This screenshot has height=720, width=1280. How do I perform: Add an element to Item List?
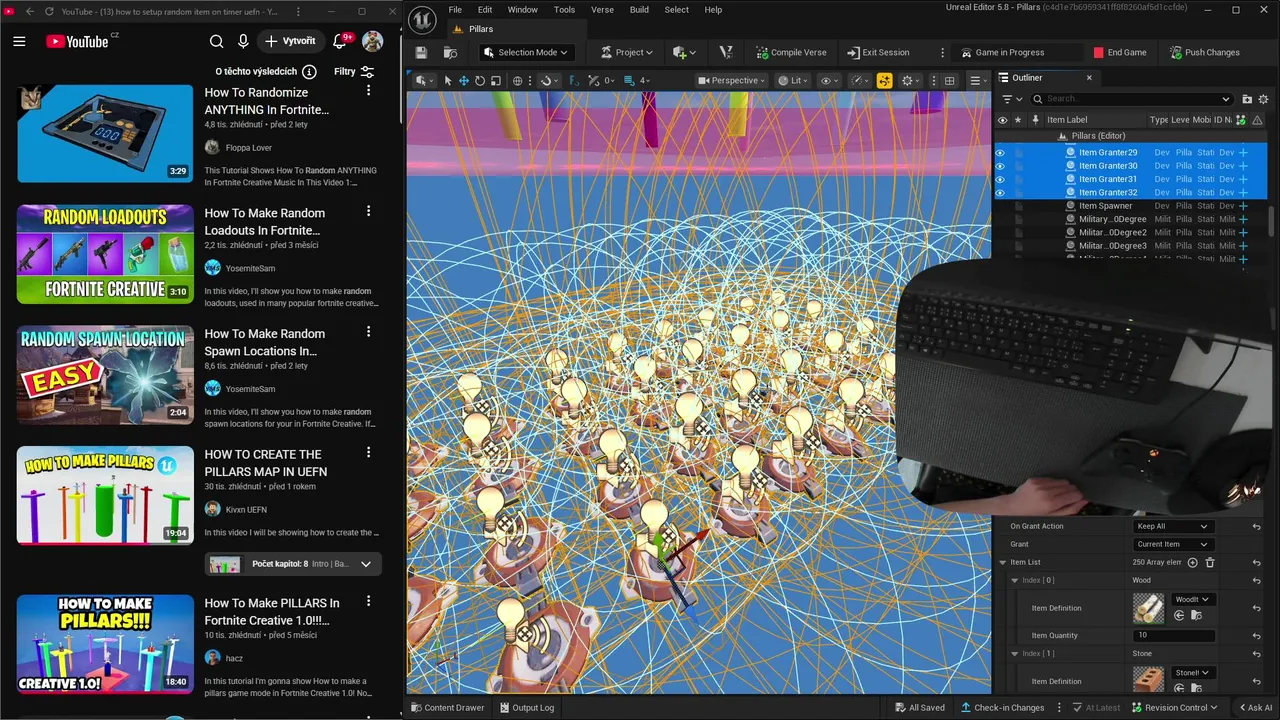(x=1192, y=562)
